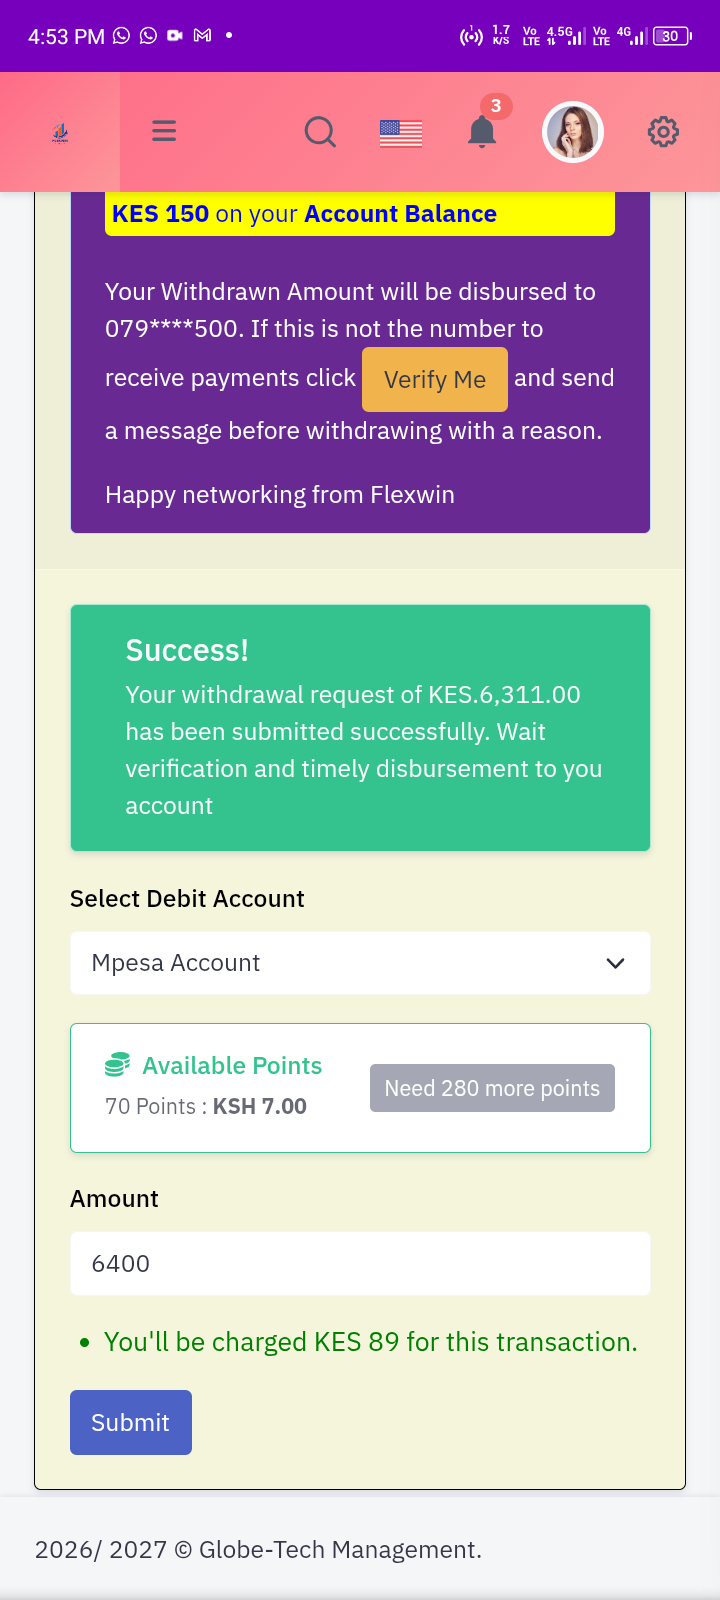The width and height of the screenshot is (720, 1600).
Task: Click the chevron on Select Debit Account
Action: (x=615, y=963)
